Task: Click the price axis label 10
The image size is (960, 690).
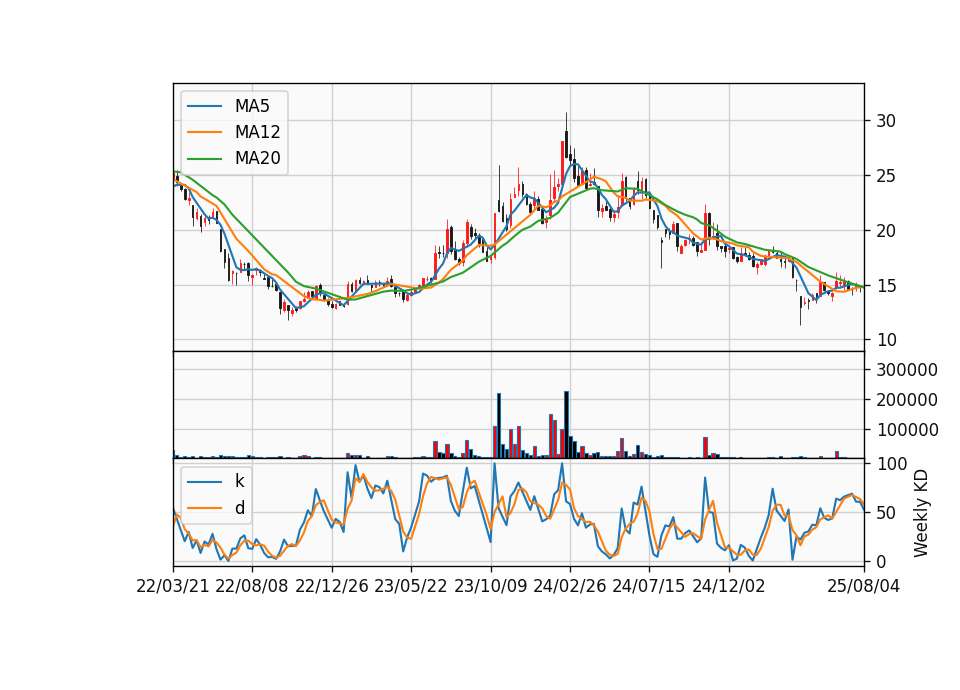Action: click(x=886, y=340)
